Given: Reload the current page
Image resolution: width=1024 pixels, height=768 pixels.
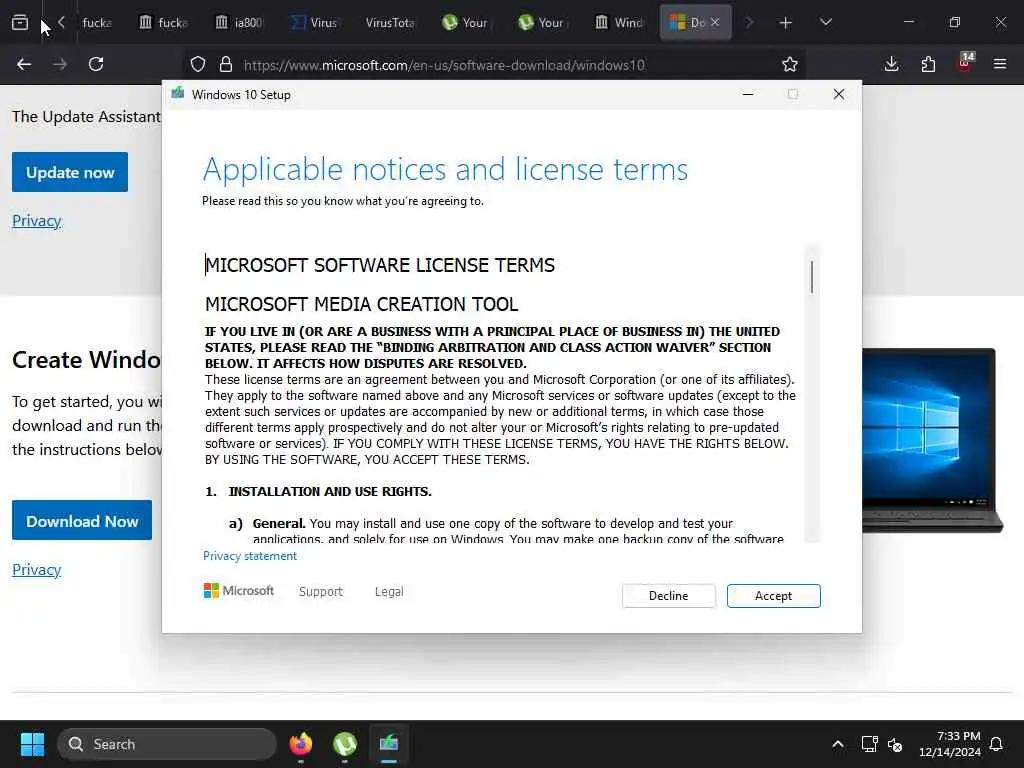Looking at the screenshot, I should tap(96, 64).
